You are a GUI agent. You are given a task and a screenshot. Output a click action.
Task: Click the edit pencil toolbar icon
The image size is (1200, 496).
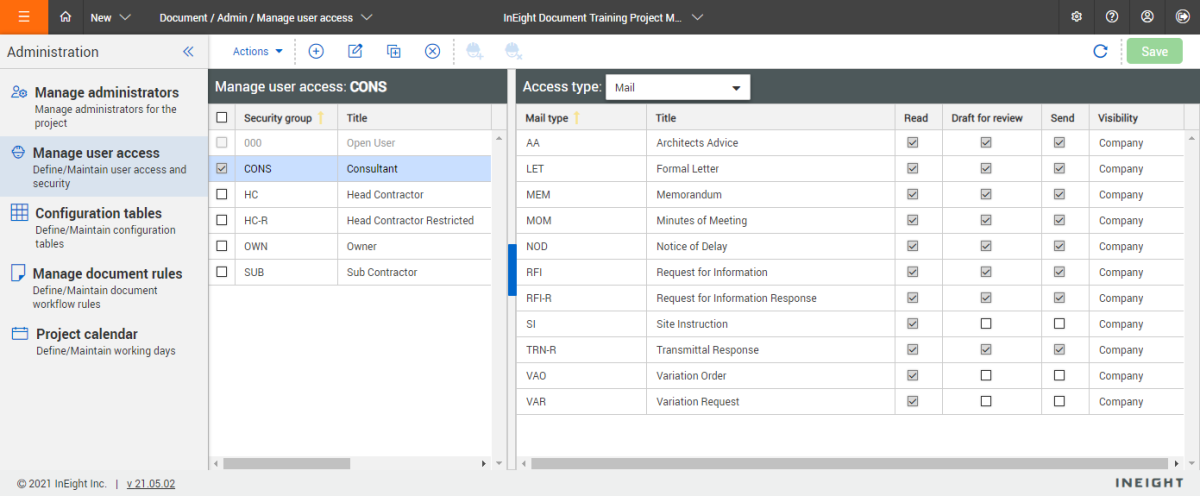[355, 51]
